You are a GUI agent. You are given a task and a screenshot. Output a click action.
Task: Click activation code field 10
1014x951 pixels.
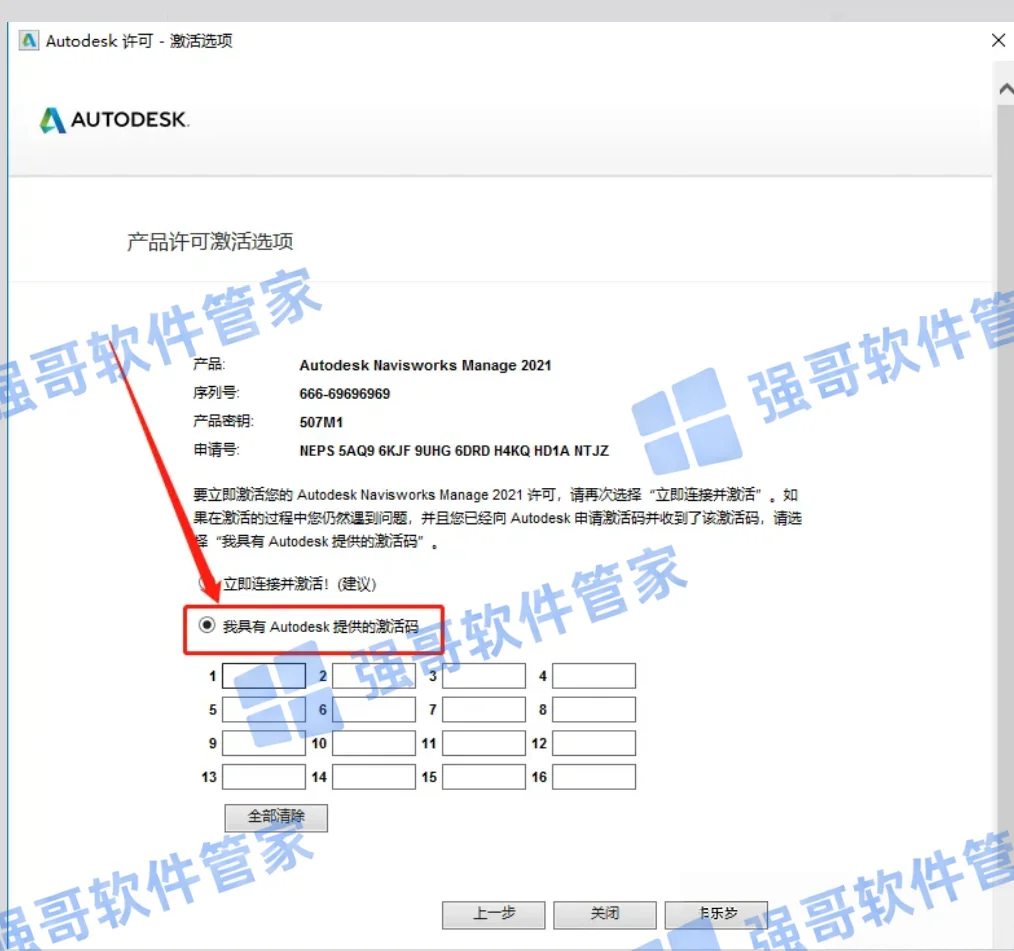coord(374,743)
